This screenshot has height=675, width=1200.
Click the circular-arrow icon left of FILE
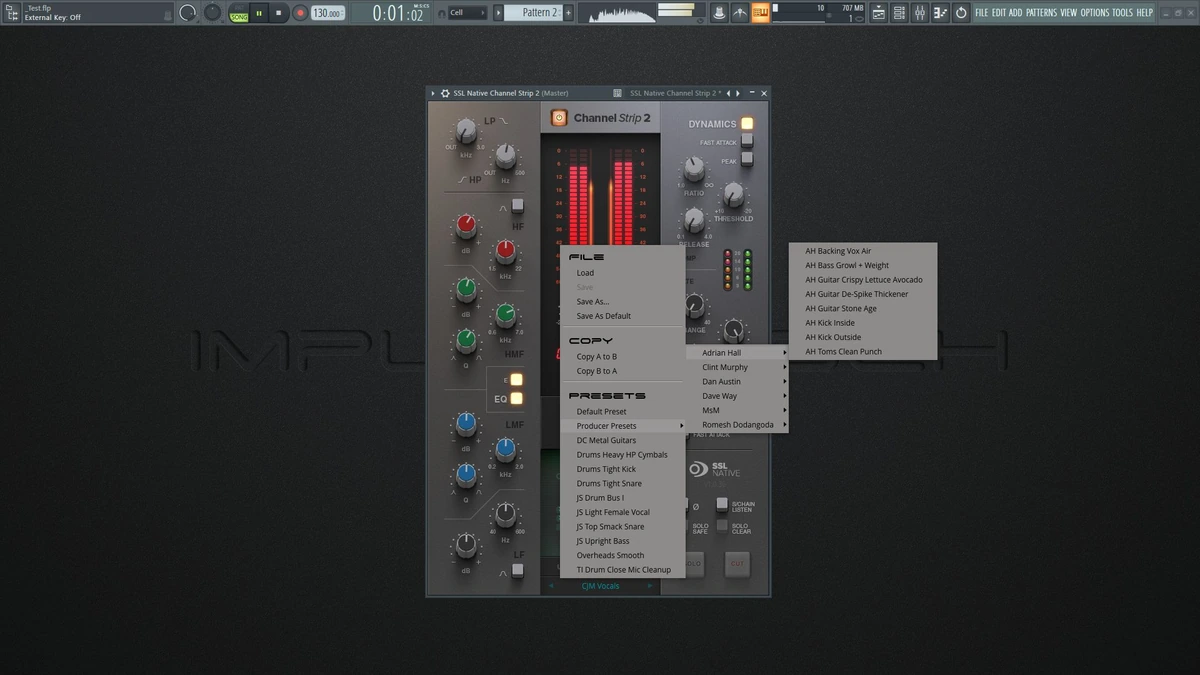point(961,13)
